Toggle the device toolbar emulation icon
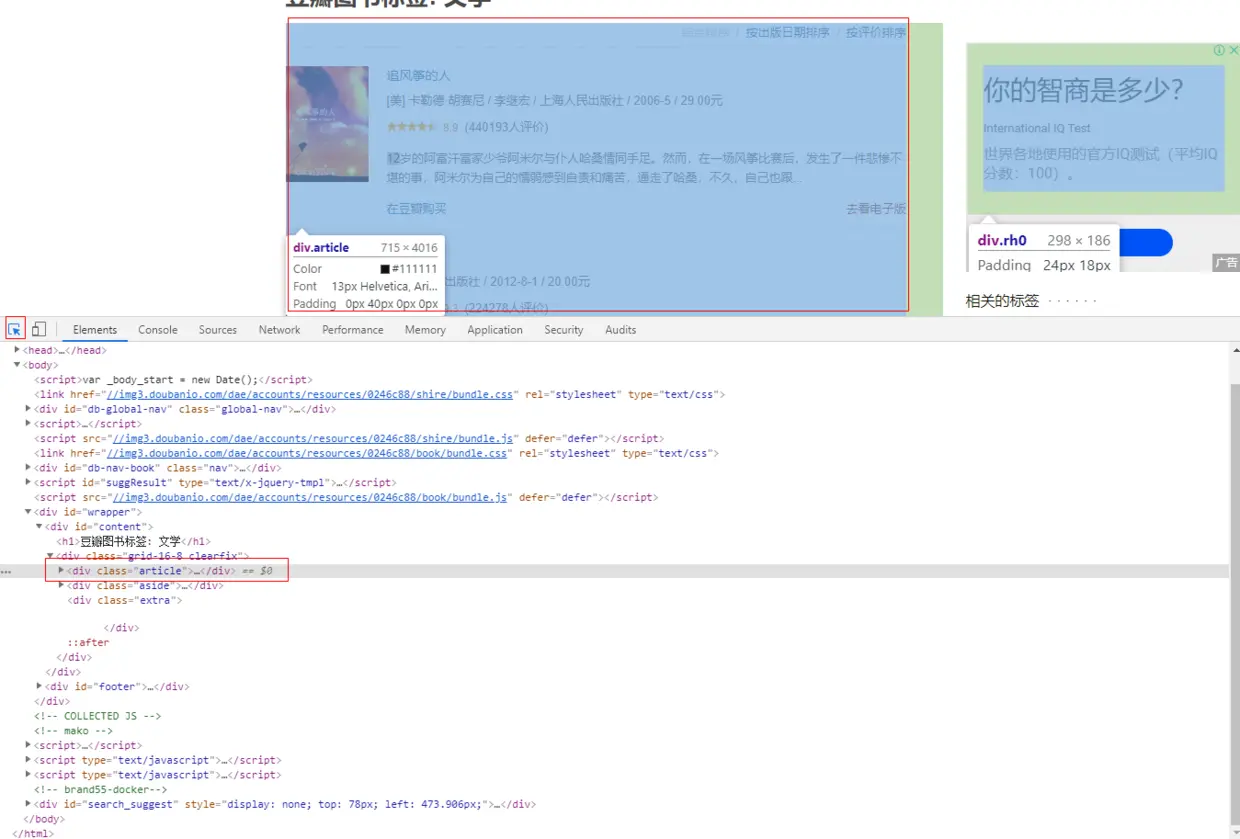The image size is (1240, 839). [39, 329]
